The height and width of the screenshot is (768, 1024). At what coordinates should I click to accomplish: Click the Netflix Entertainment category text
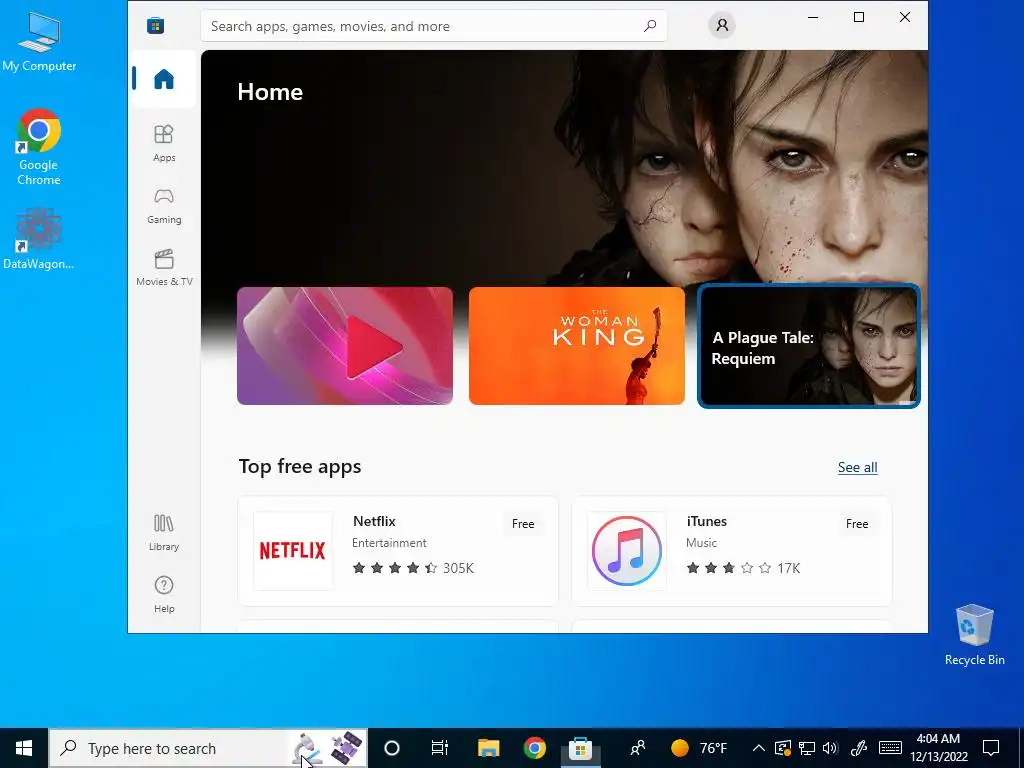[x=389, y=543]
